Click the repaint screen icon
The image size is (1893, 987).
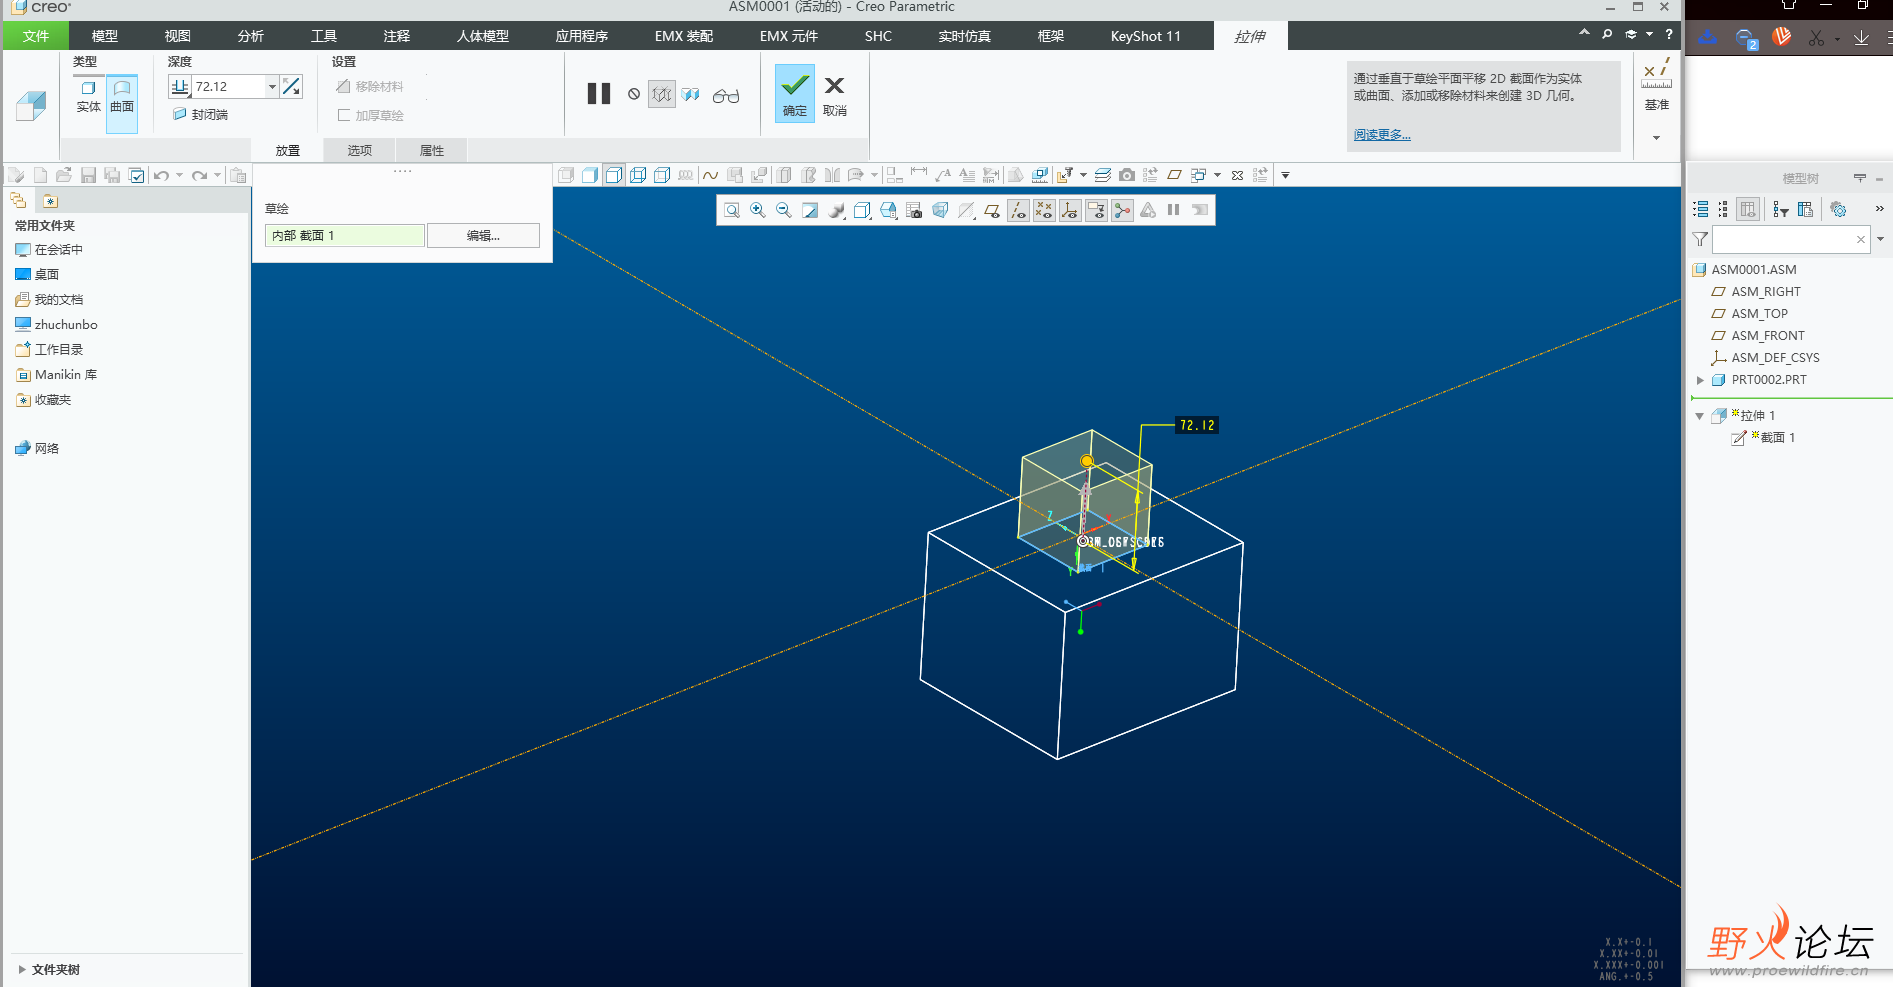tap(810, 210)
